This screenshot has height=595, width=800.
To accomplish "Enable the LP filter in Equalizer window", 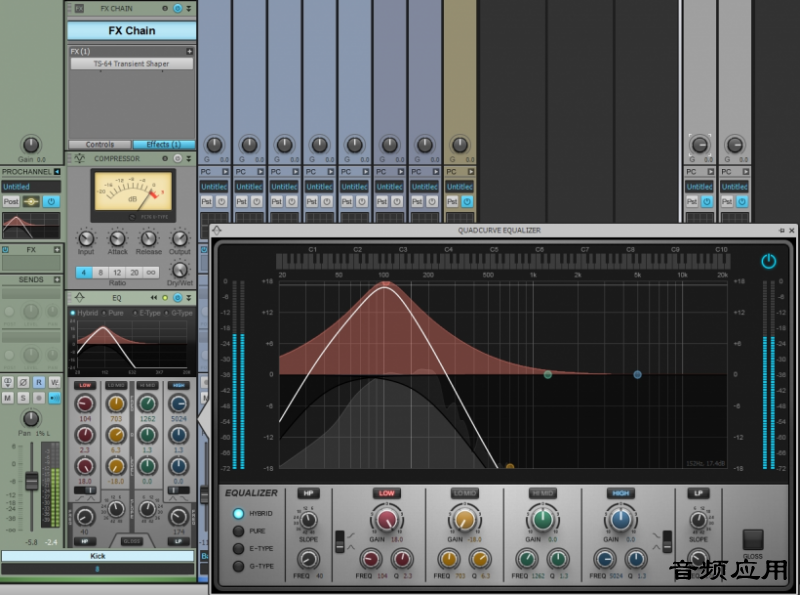I will point(698,493).
